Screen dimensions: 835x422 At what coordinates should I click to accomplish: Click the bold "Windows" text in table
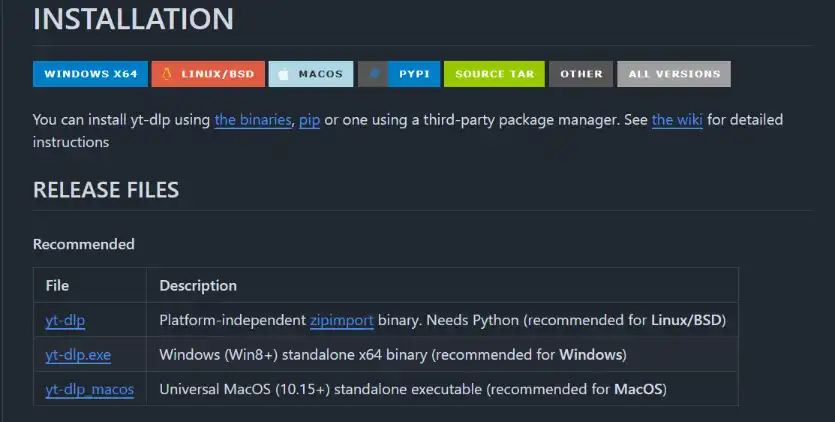[590, 354]
